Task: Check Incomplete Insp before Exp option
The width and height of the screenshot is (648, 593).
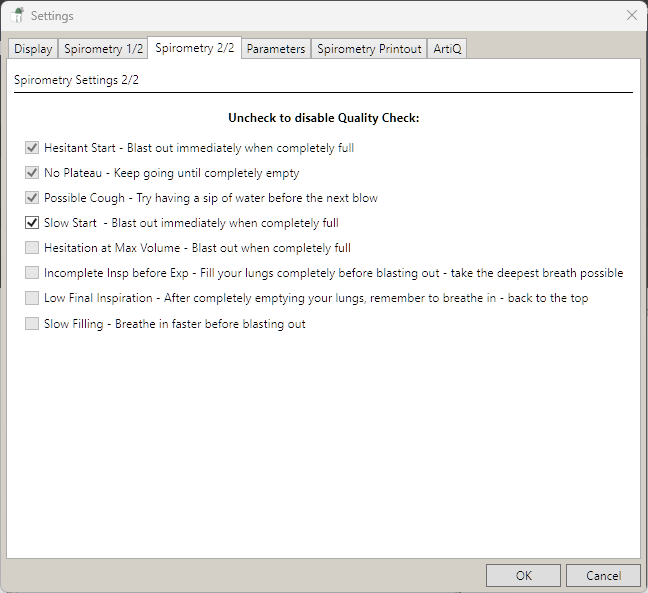Action: tap(32, 273)
